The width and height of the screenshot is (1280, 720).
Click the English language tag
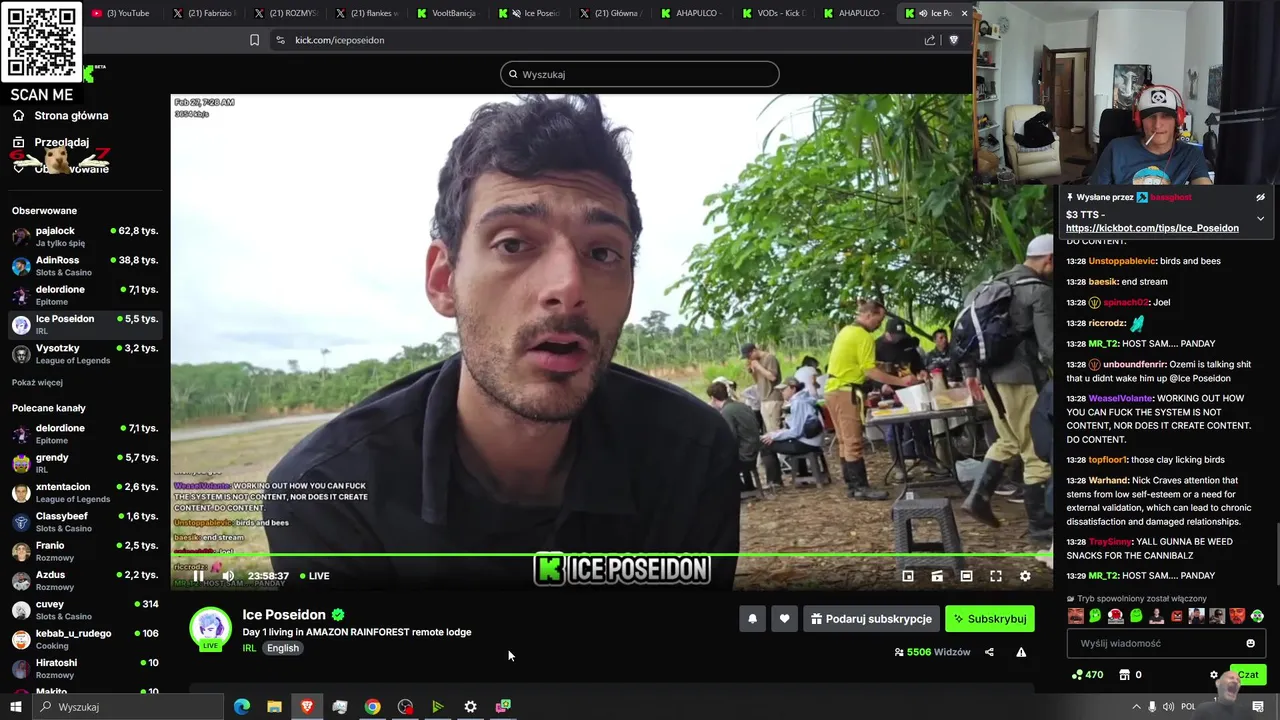click(283, 648)
